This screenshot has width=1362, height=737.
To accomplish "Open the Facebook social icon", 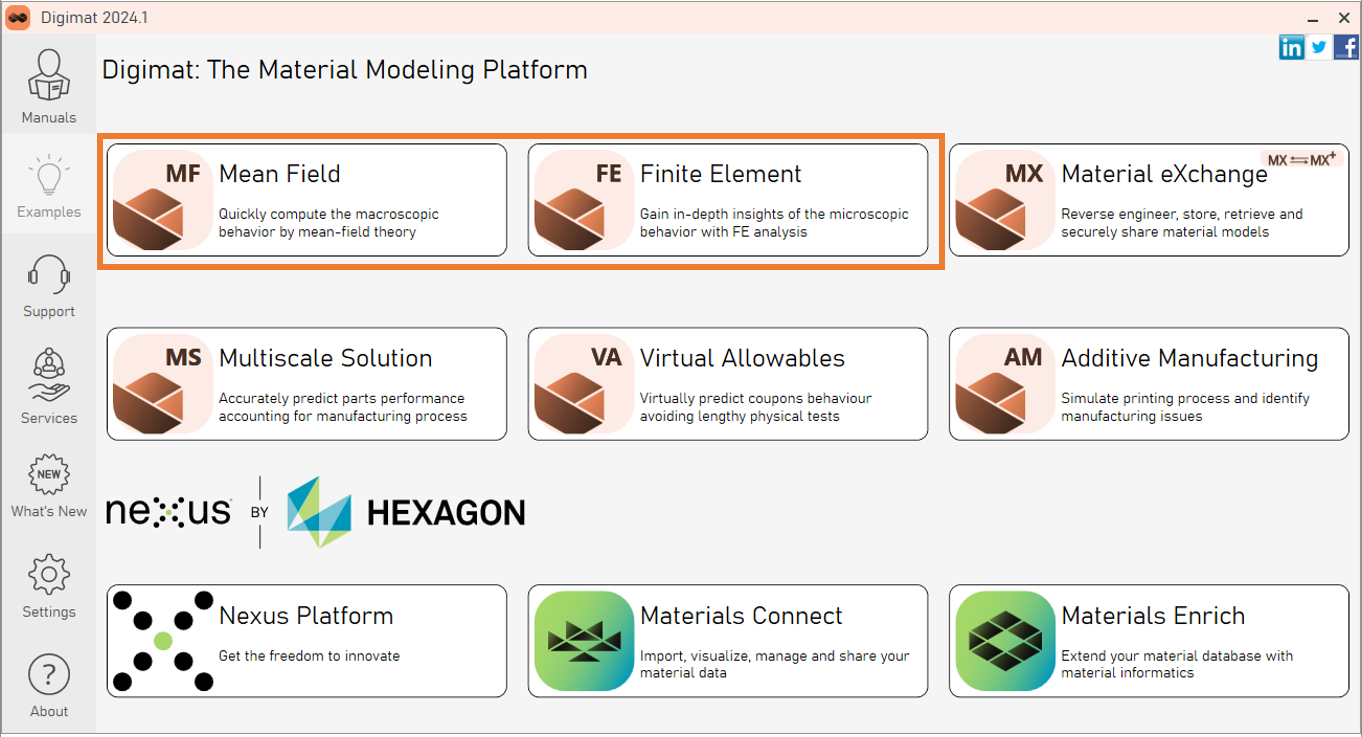I will (x=1346, y=47).
